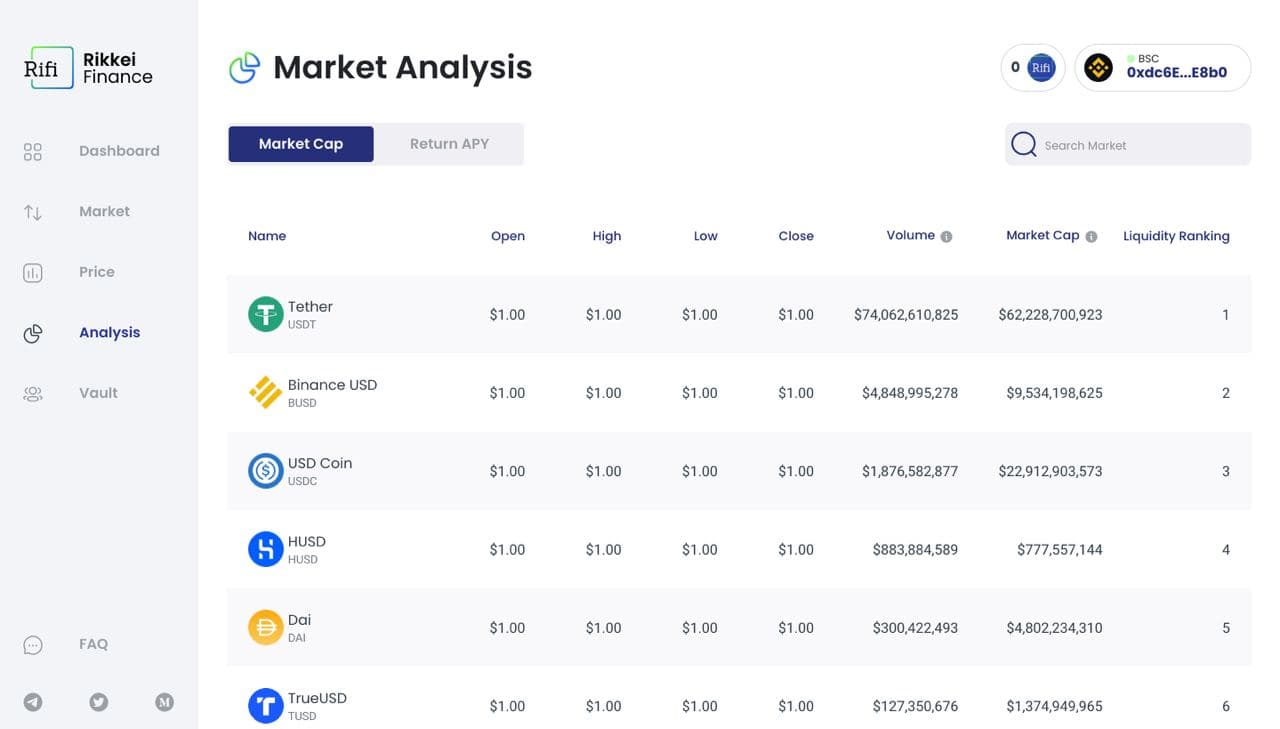Click the FAQ chat bubble icon
Viewport: 1280px width, 729px height.
click(33, 645)
